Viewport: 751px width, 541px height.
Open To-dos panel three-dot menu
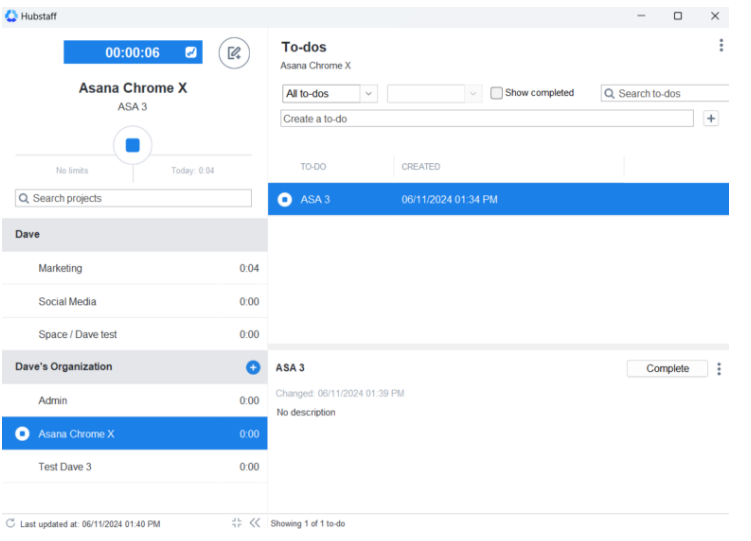721,45
